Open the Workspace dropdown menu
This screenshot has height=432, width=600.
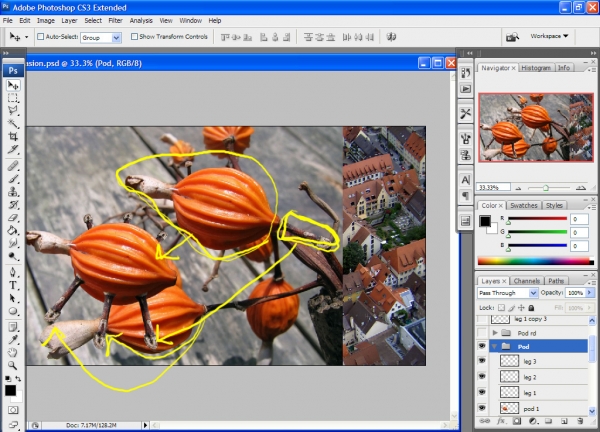click(x=549, y=36)
